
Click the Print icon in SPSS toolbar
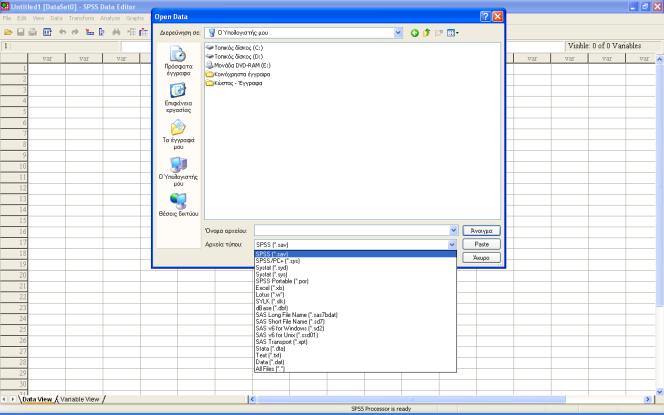(x=33, y=32)
